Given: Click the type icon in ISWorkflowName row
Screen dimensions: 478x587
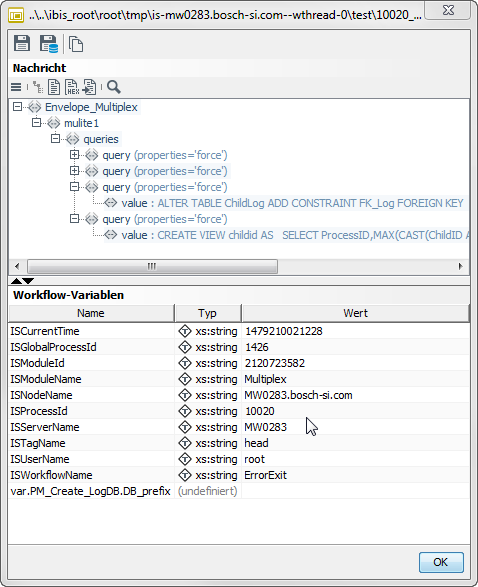Looking at the screenshot, I should [185, 475].
